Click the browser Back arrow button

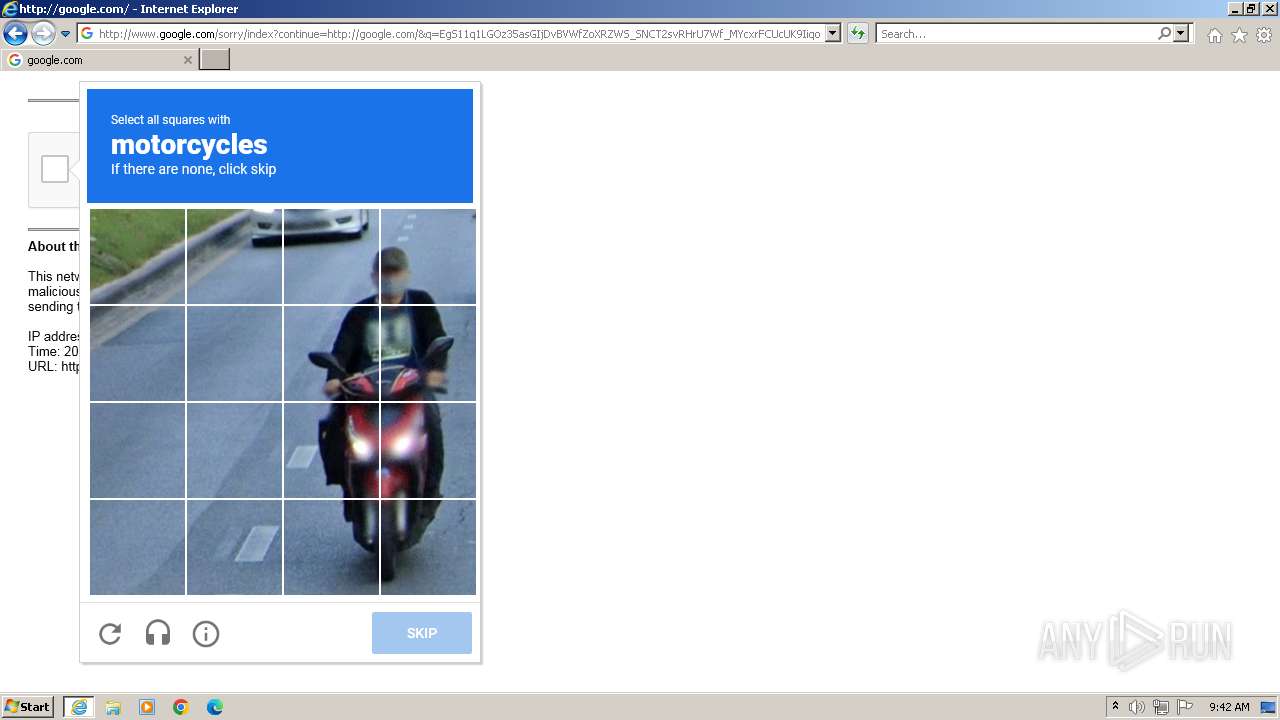pyautogui.click(x=15, y=34)
